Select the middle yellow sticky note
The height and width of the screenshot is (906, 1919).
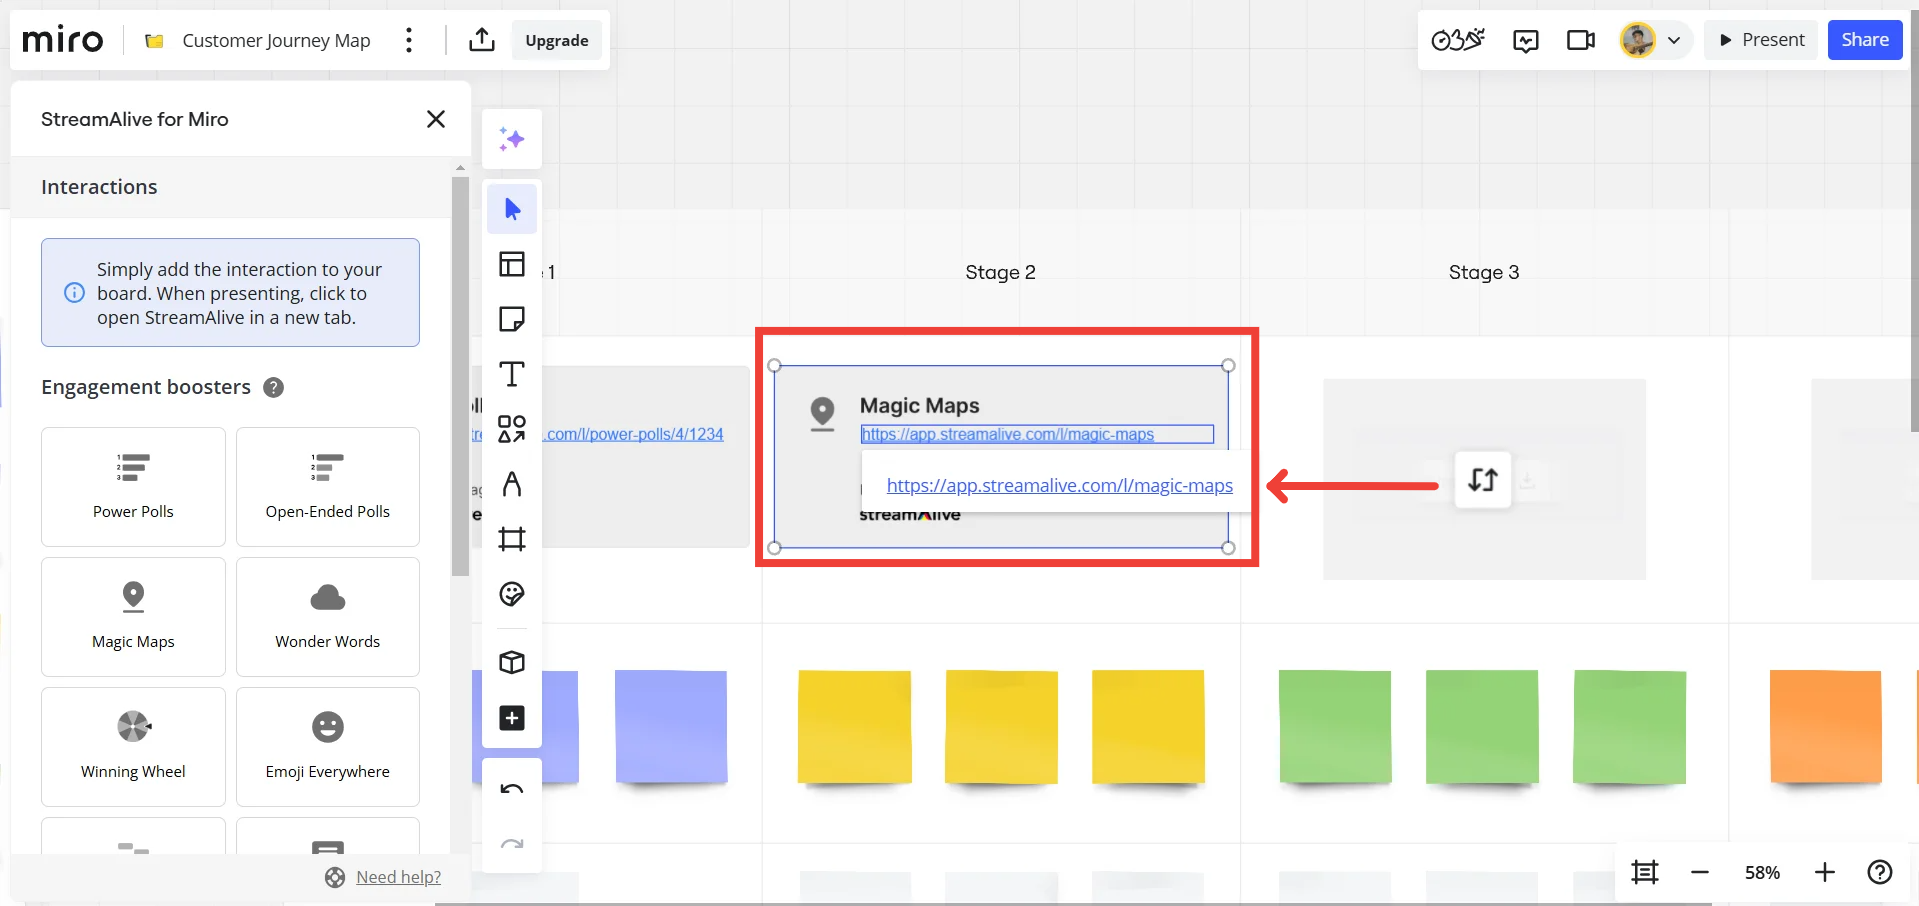(x=1002, y=727)
